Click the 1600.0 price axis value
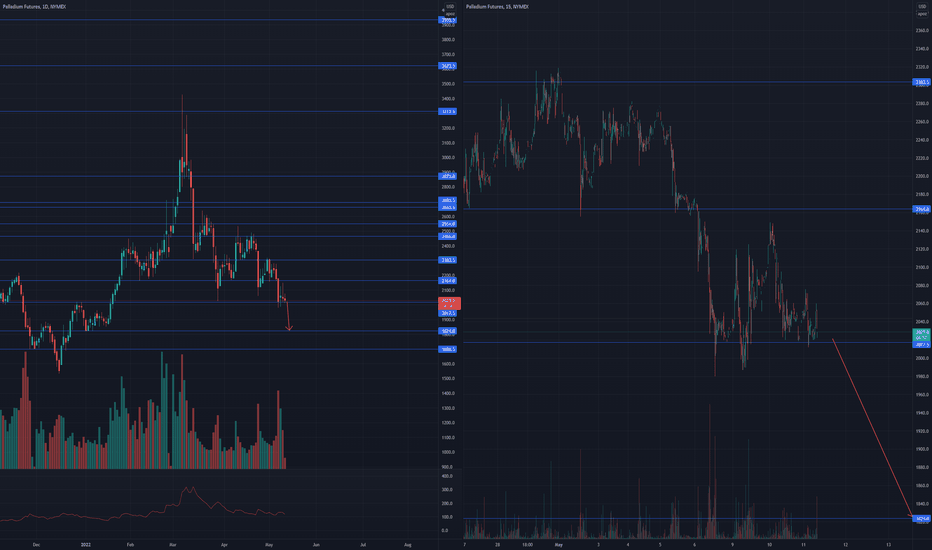 tap(448, 364)
